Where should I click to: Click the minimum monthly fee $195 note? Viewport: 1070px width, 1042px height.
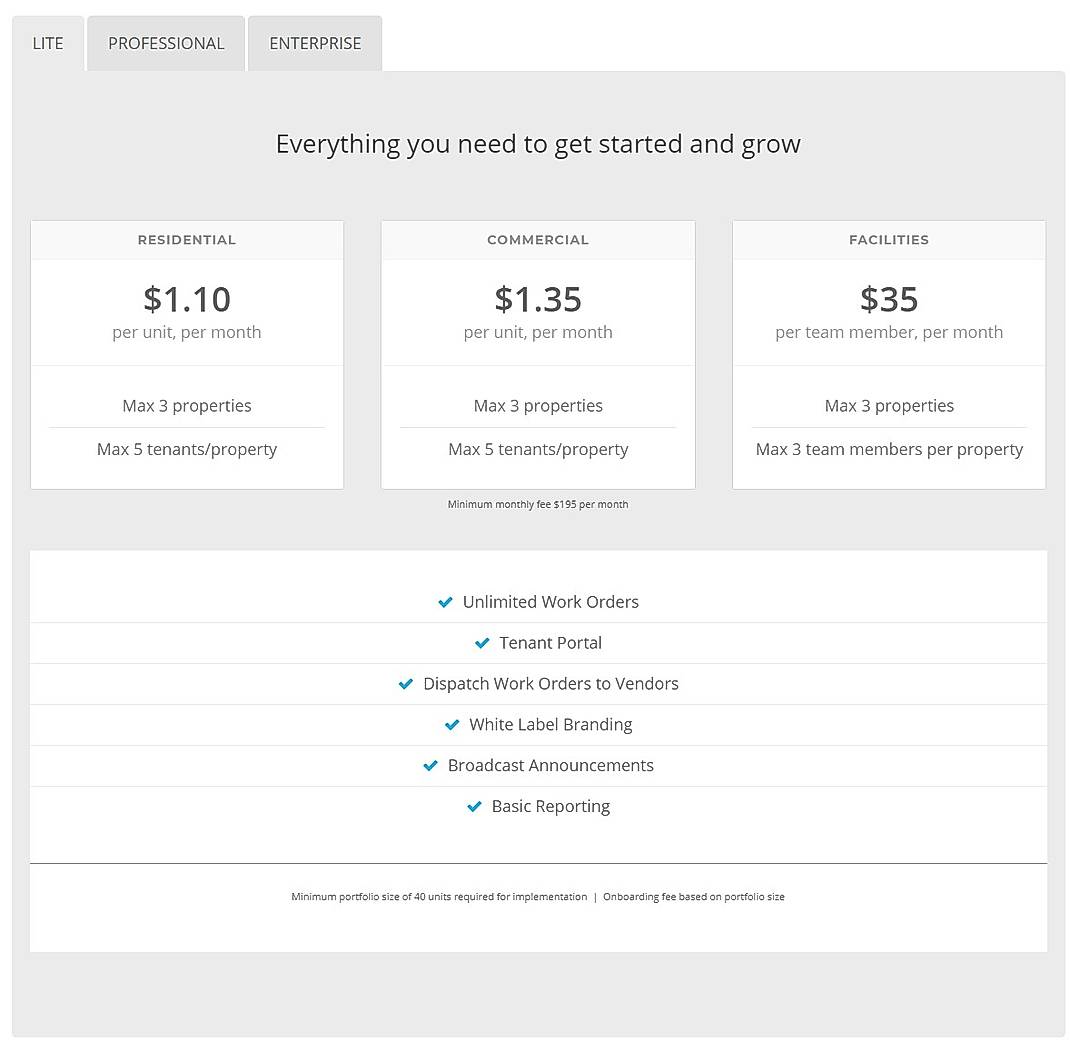pos(537,504)
